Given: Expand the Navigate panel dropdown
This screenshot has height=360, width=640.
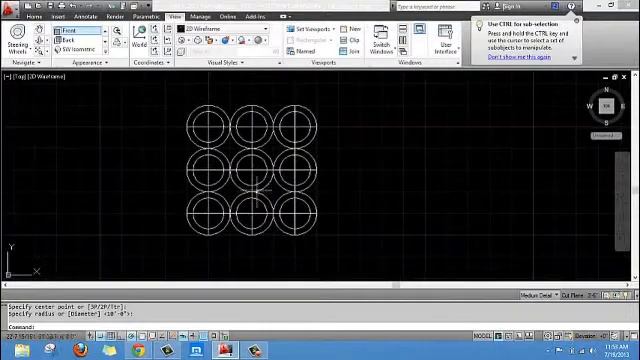Looking at the screenshot, I should 26,62.
